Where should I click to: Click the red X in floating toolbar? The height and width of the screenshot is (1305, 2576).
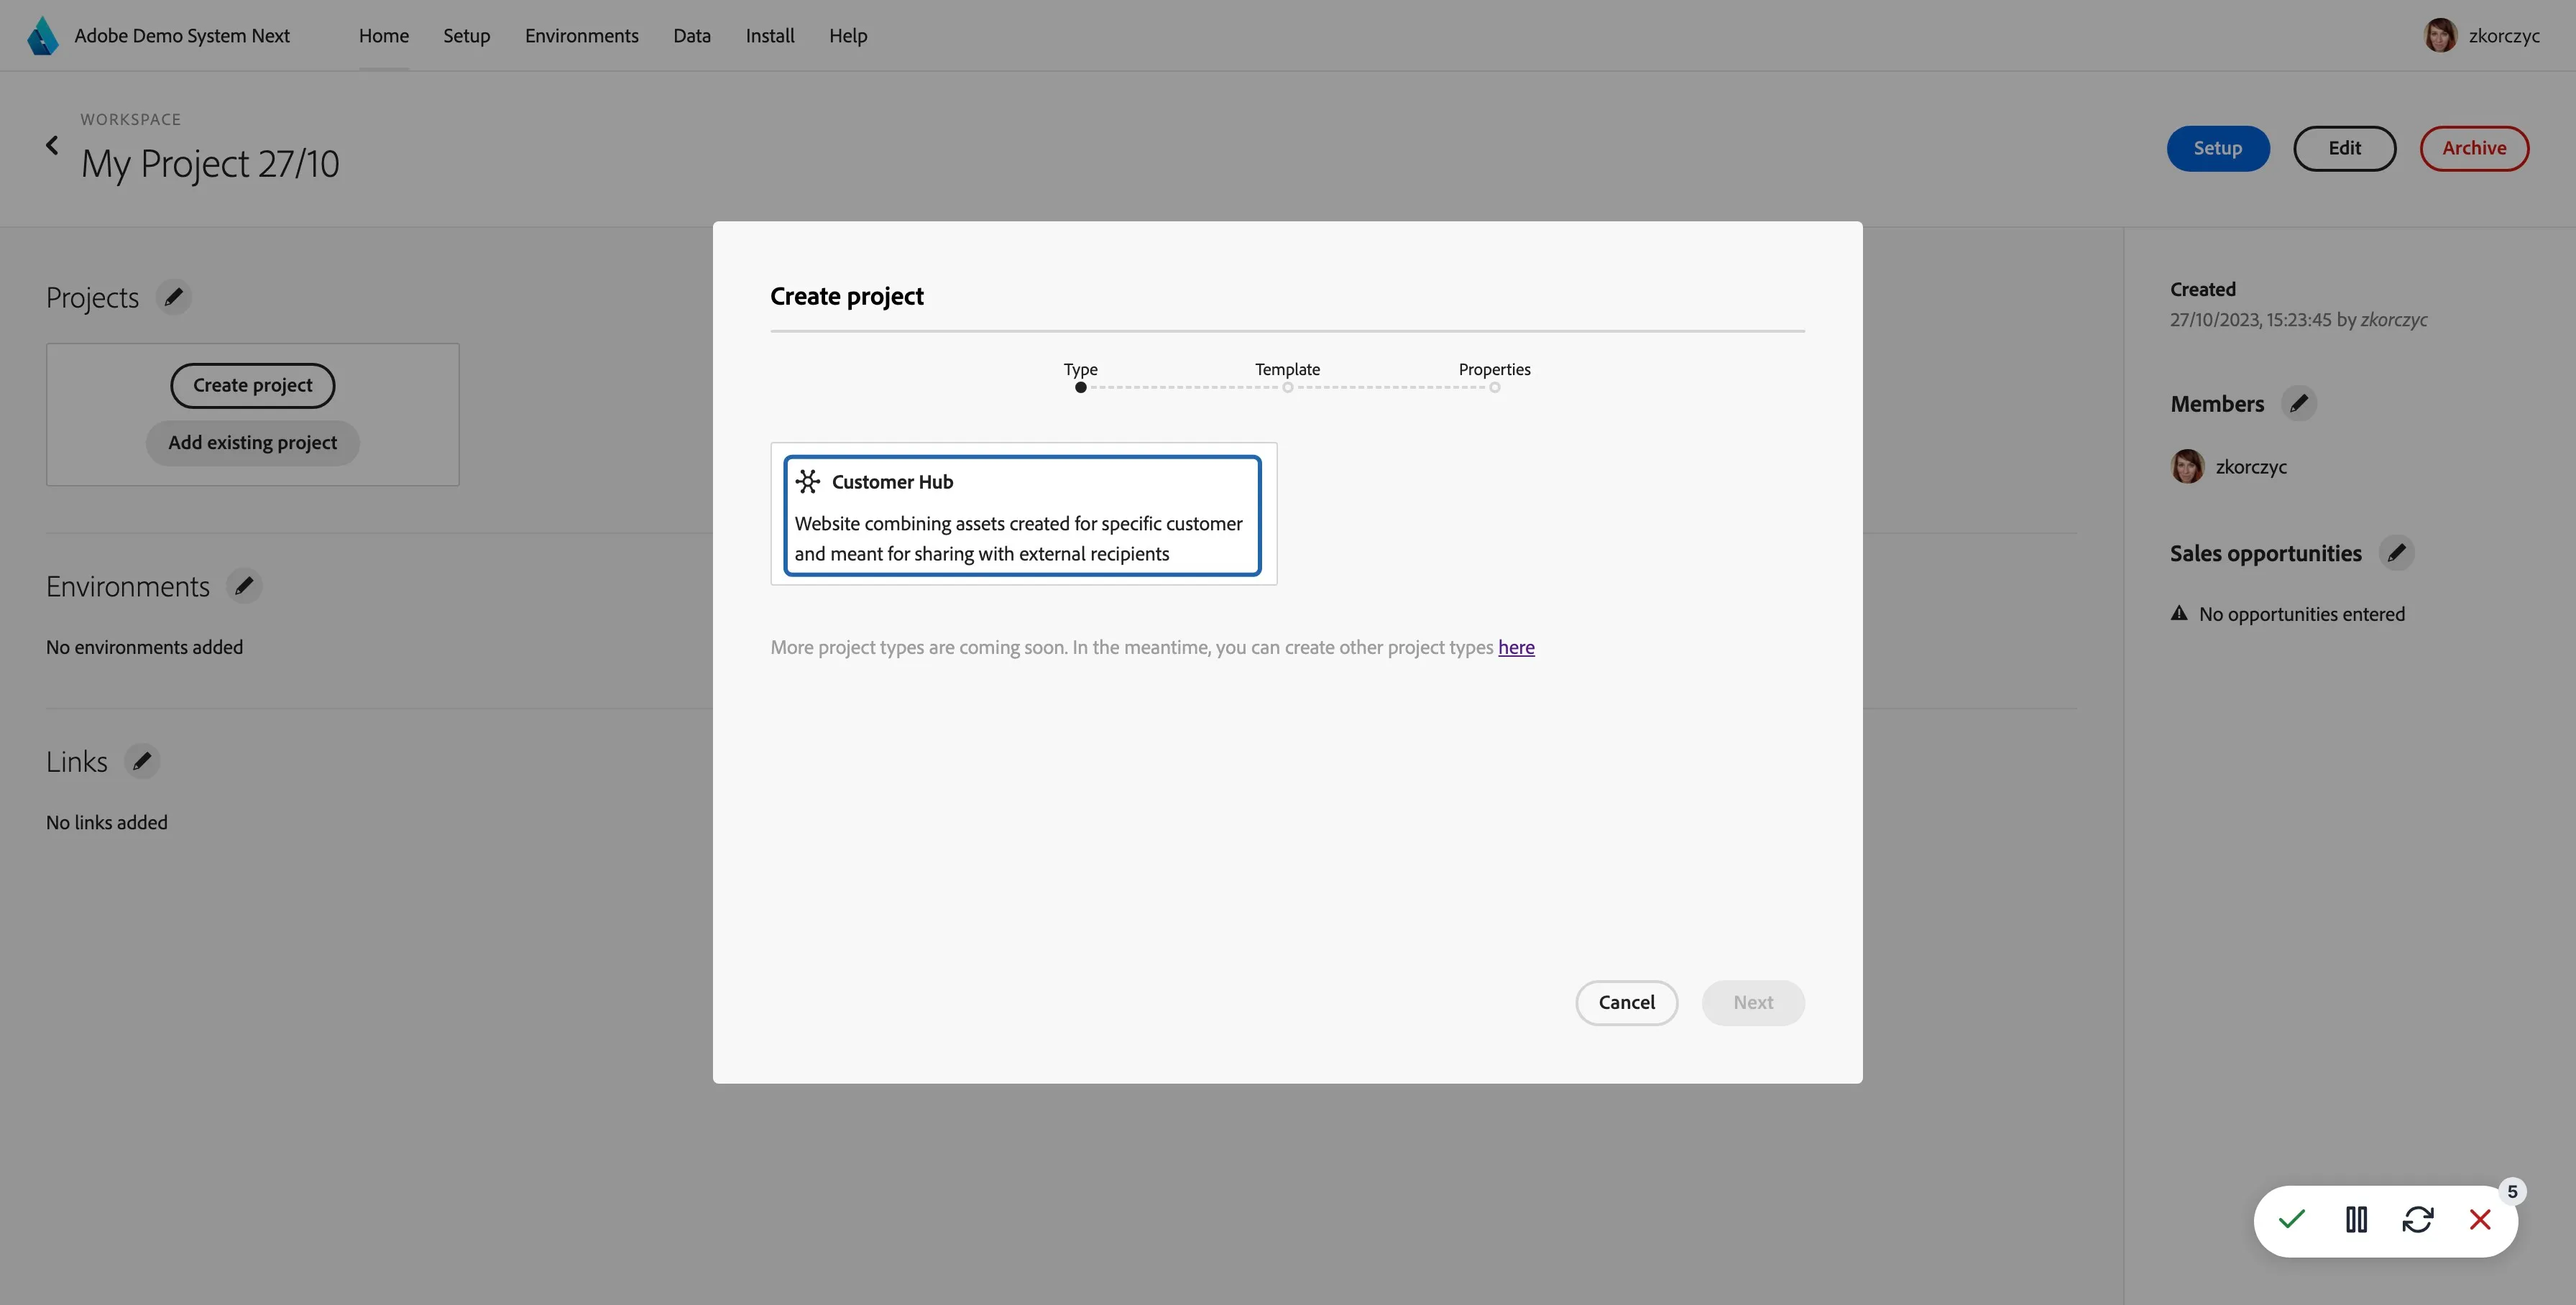click(x=2480, y=1220)
